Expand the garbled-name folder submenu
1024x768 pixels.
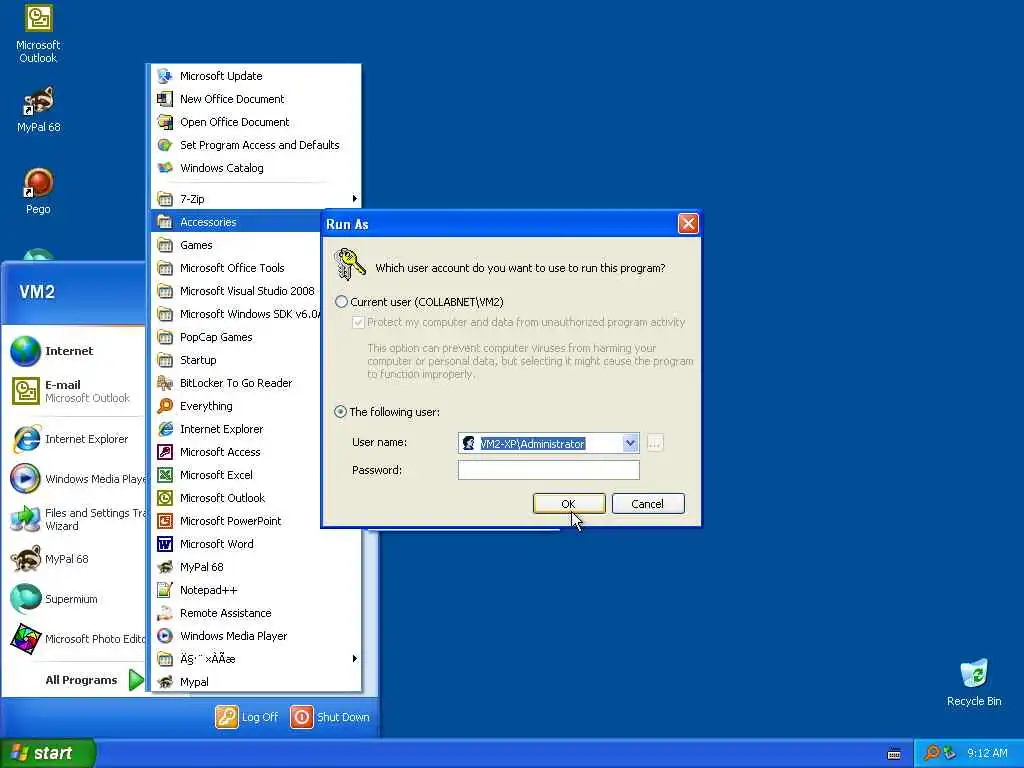coord(256,659)
